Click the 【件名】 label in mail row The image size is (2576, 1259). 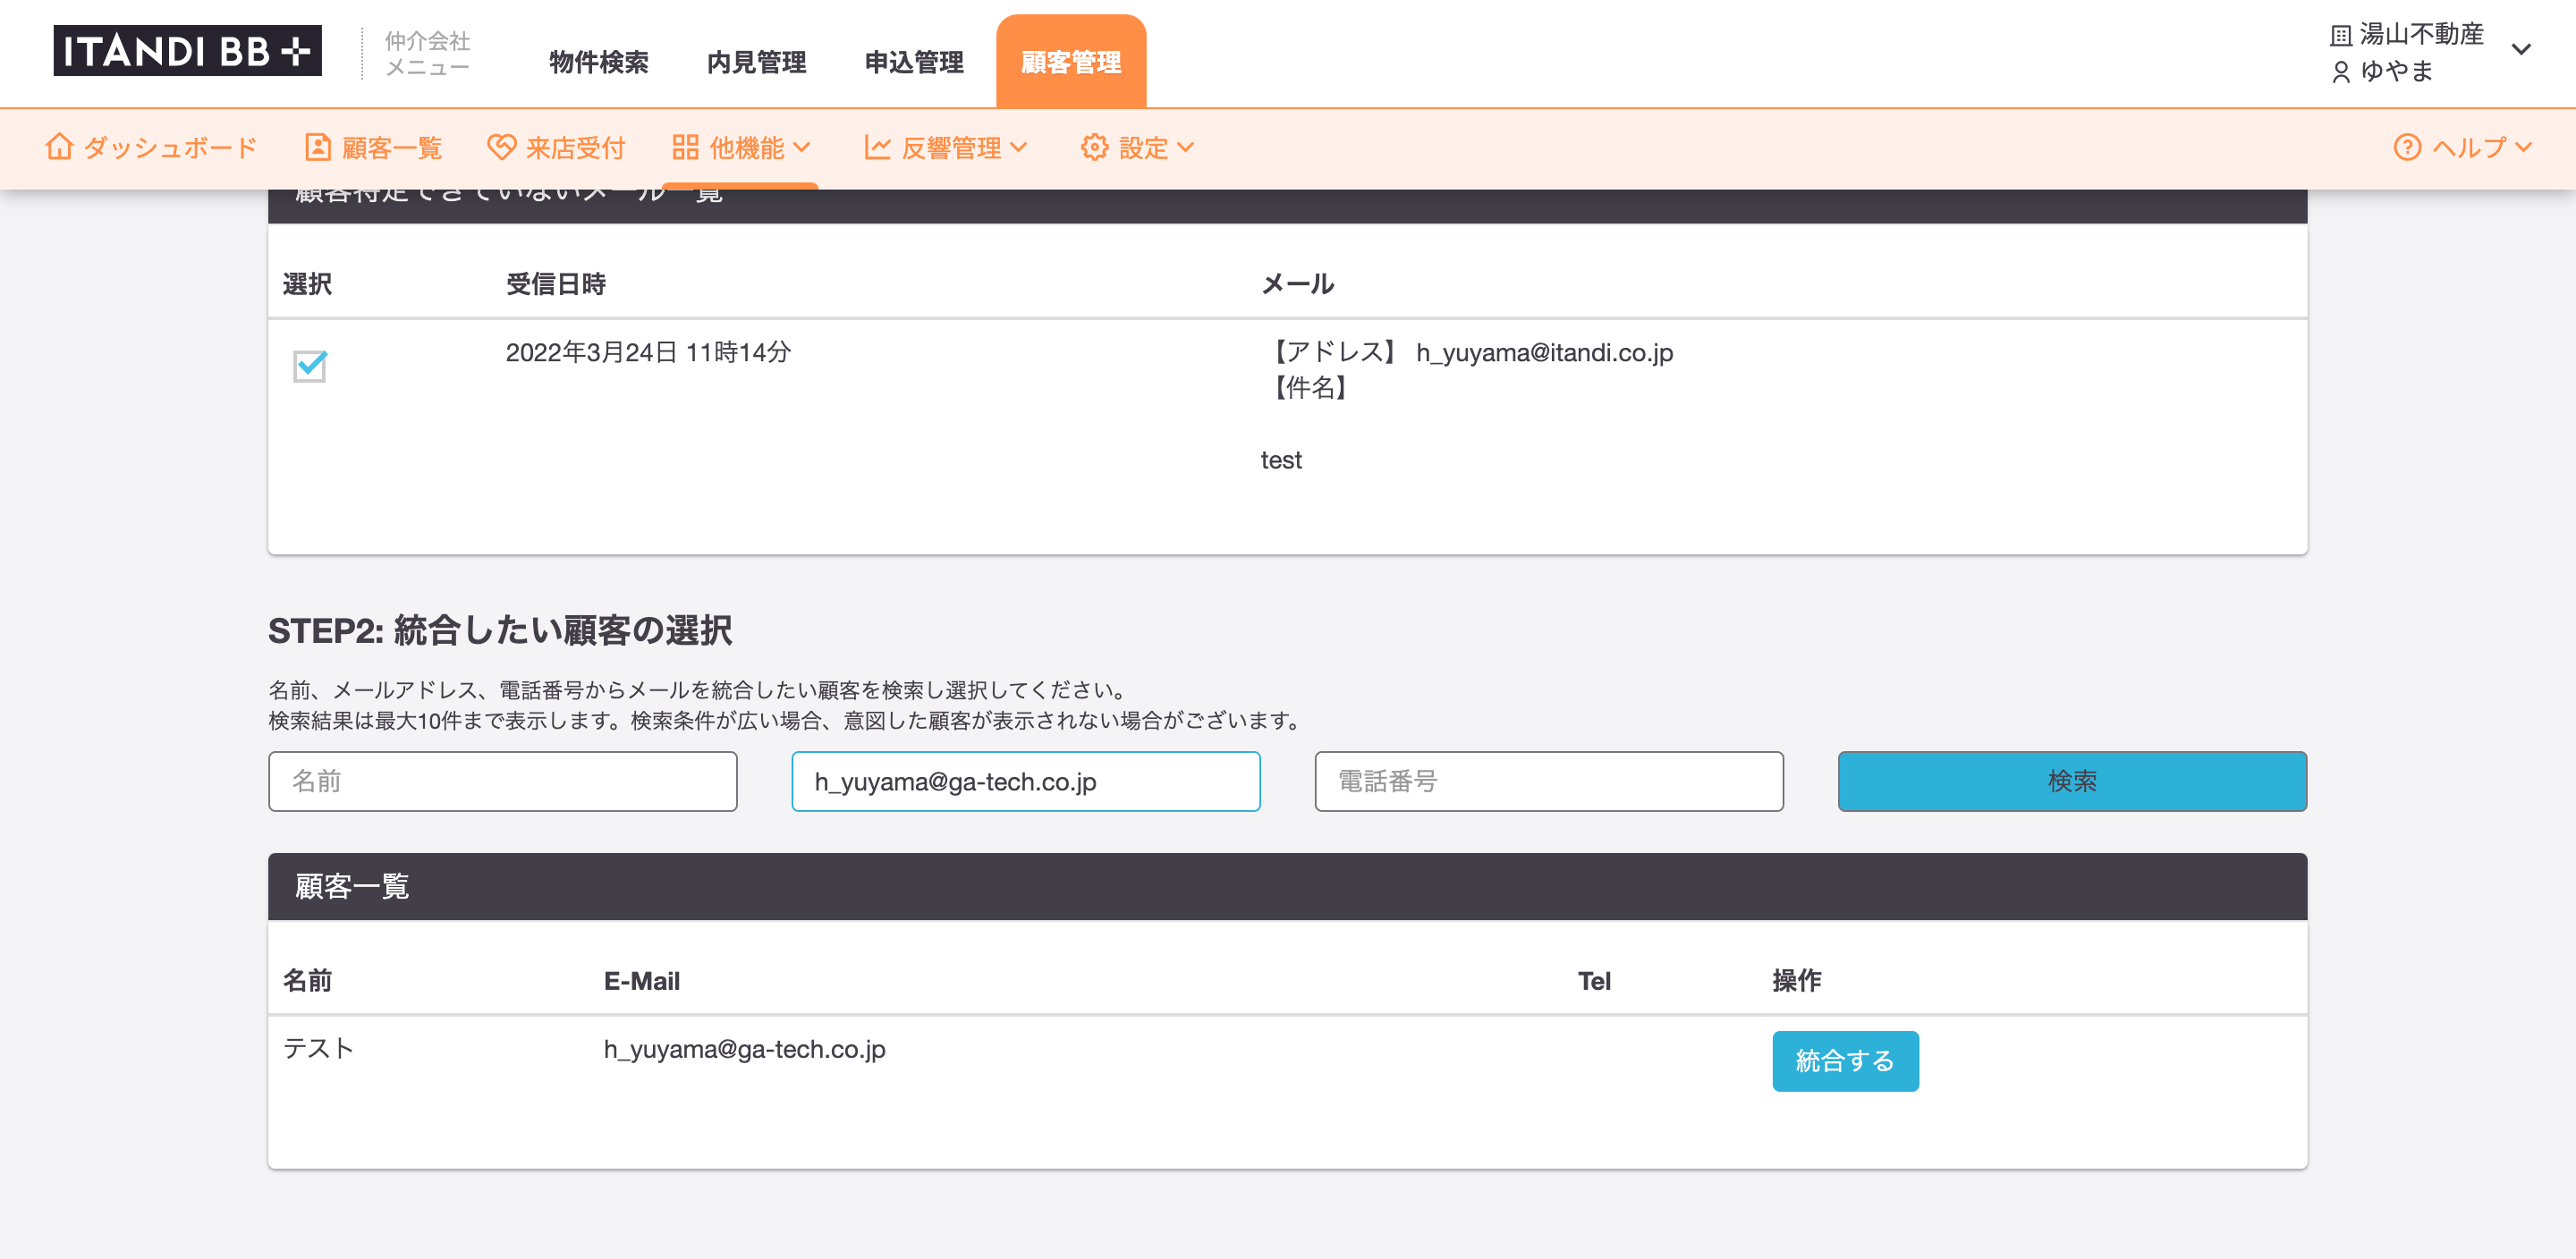click(1310, 387)
